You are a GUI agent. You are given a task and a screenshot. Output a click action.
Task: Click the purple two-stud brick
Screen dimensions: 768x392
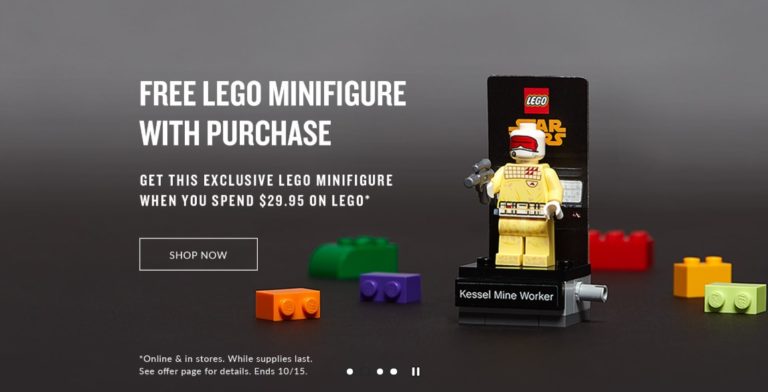pos(390,288)
